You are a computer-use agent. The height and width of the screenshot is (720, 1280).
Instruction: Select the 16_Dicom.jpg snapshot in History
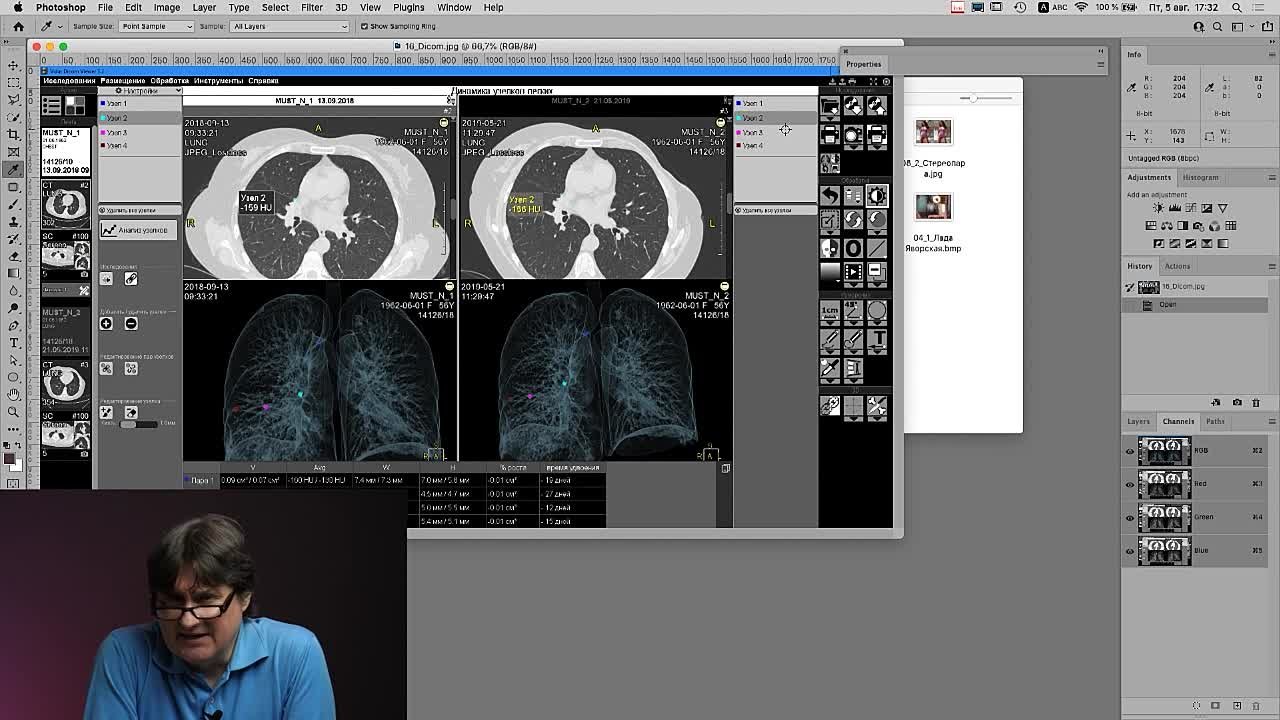pyautogui.click(x=1196, y=287)
